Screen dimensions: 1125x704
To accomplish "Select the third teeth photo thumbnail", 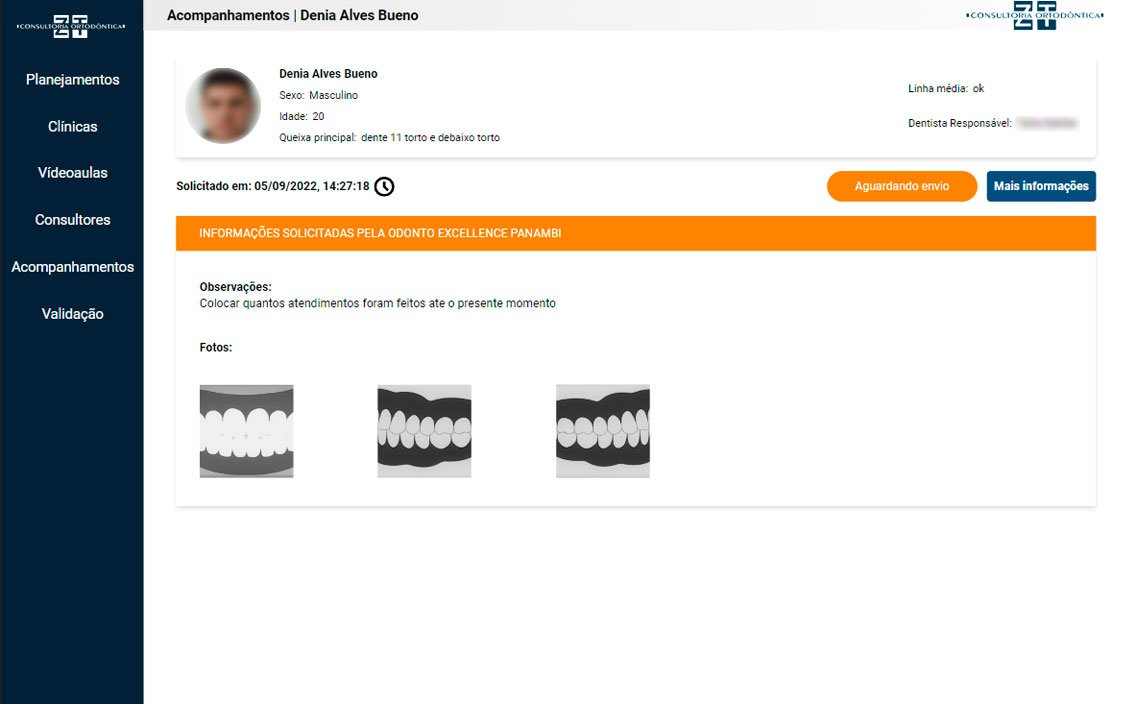I will [x=602, y=431].
